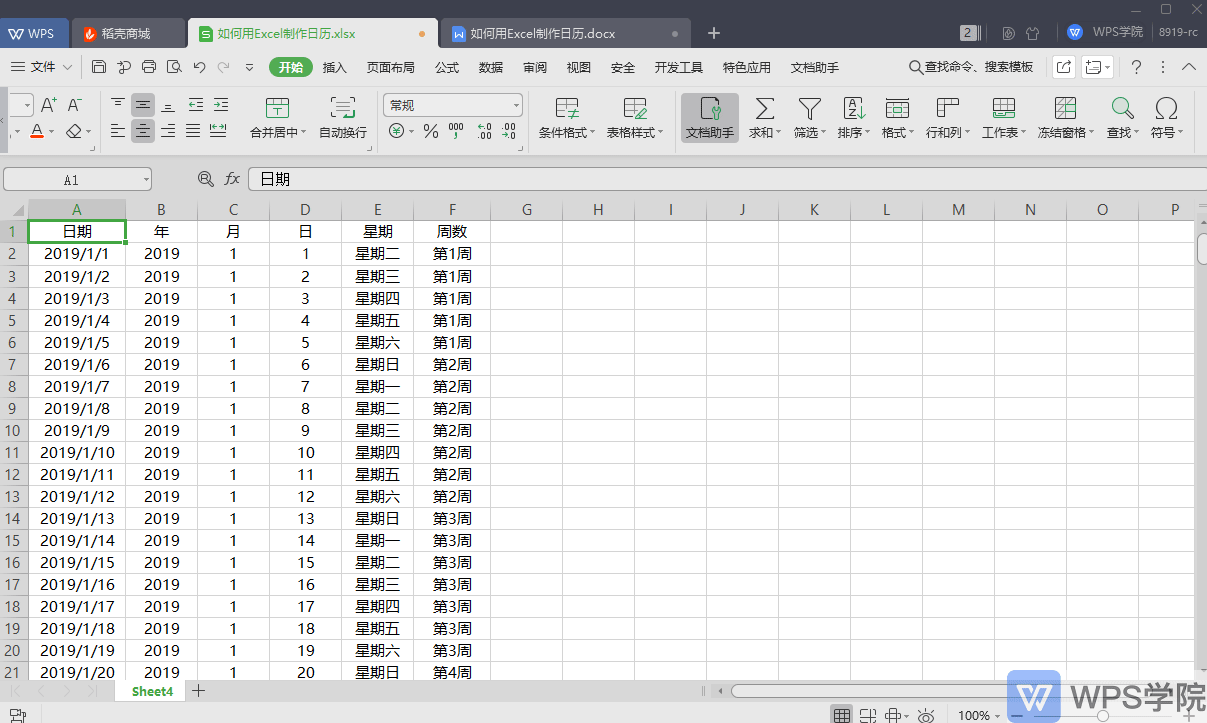Click the font color A swatch
This screenshot has width=1207, height=723.
click(37, 131)
